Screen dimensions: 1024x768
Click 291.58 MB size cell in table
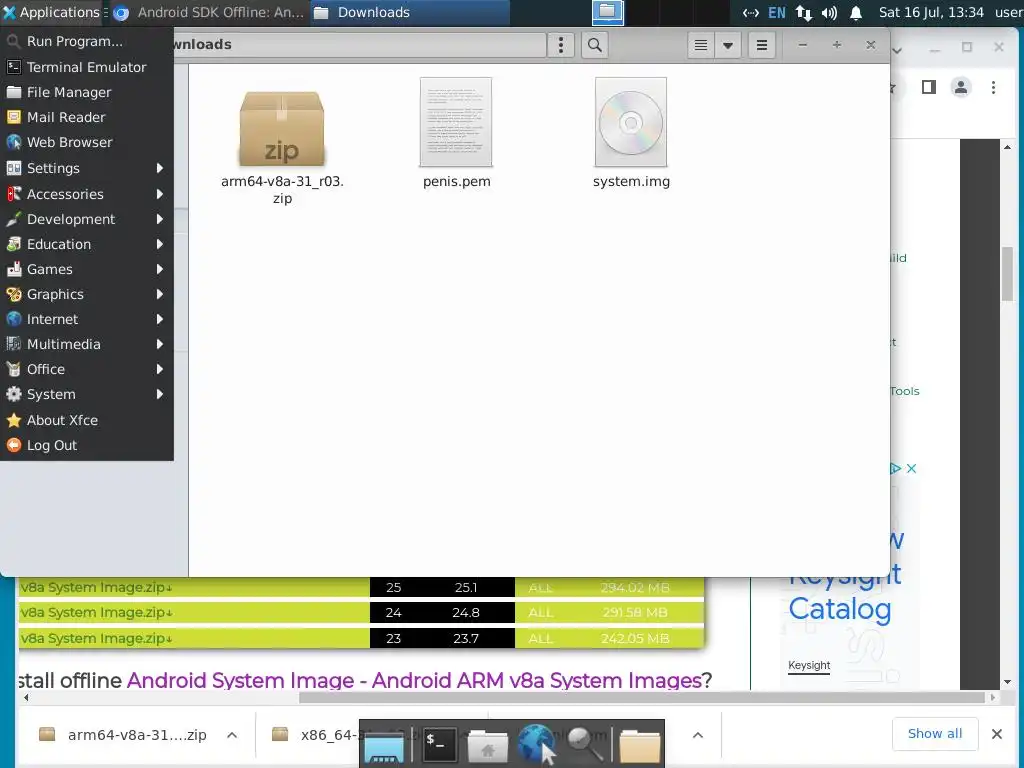pyautogui.click(x=634, y=613)
